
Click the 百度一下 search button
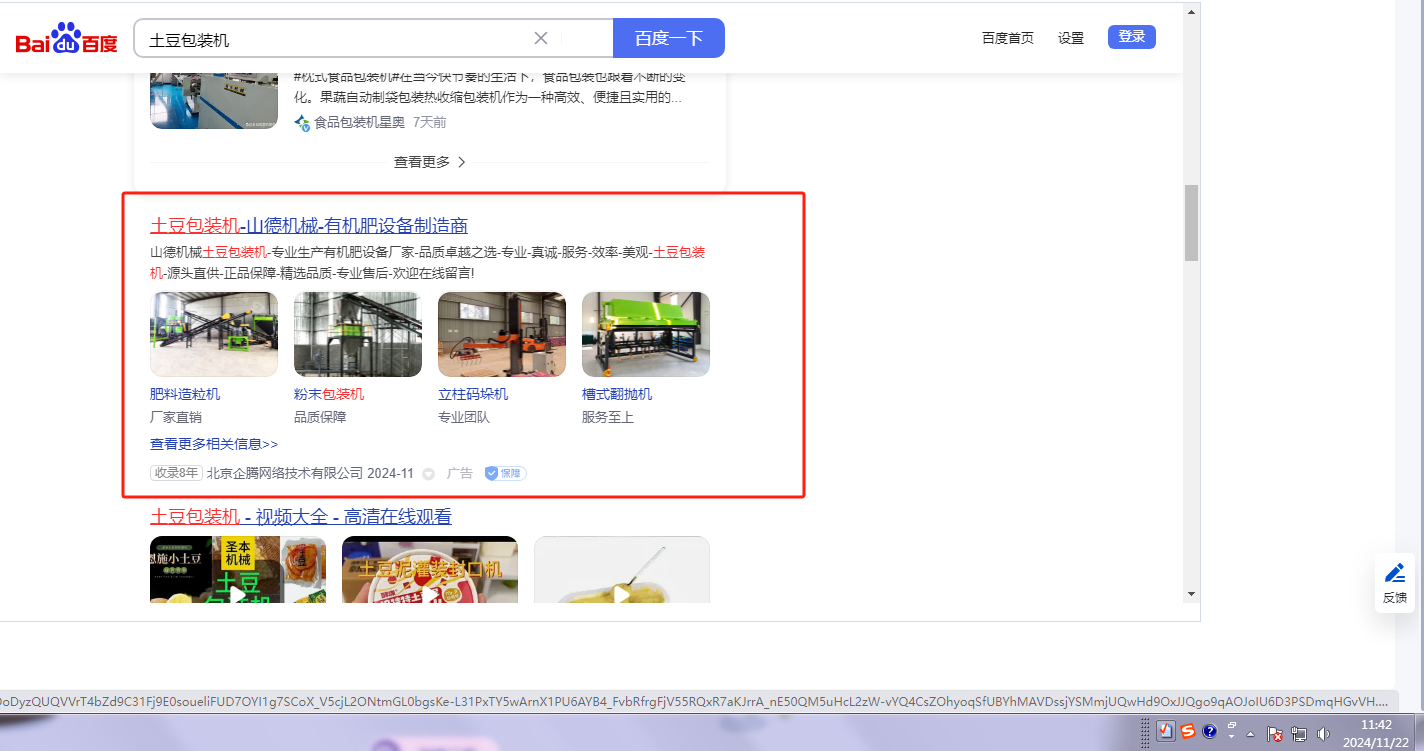(669, 38)
